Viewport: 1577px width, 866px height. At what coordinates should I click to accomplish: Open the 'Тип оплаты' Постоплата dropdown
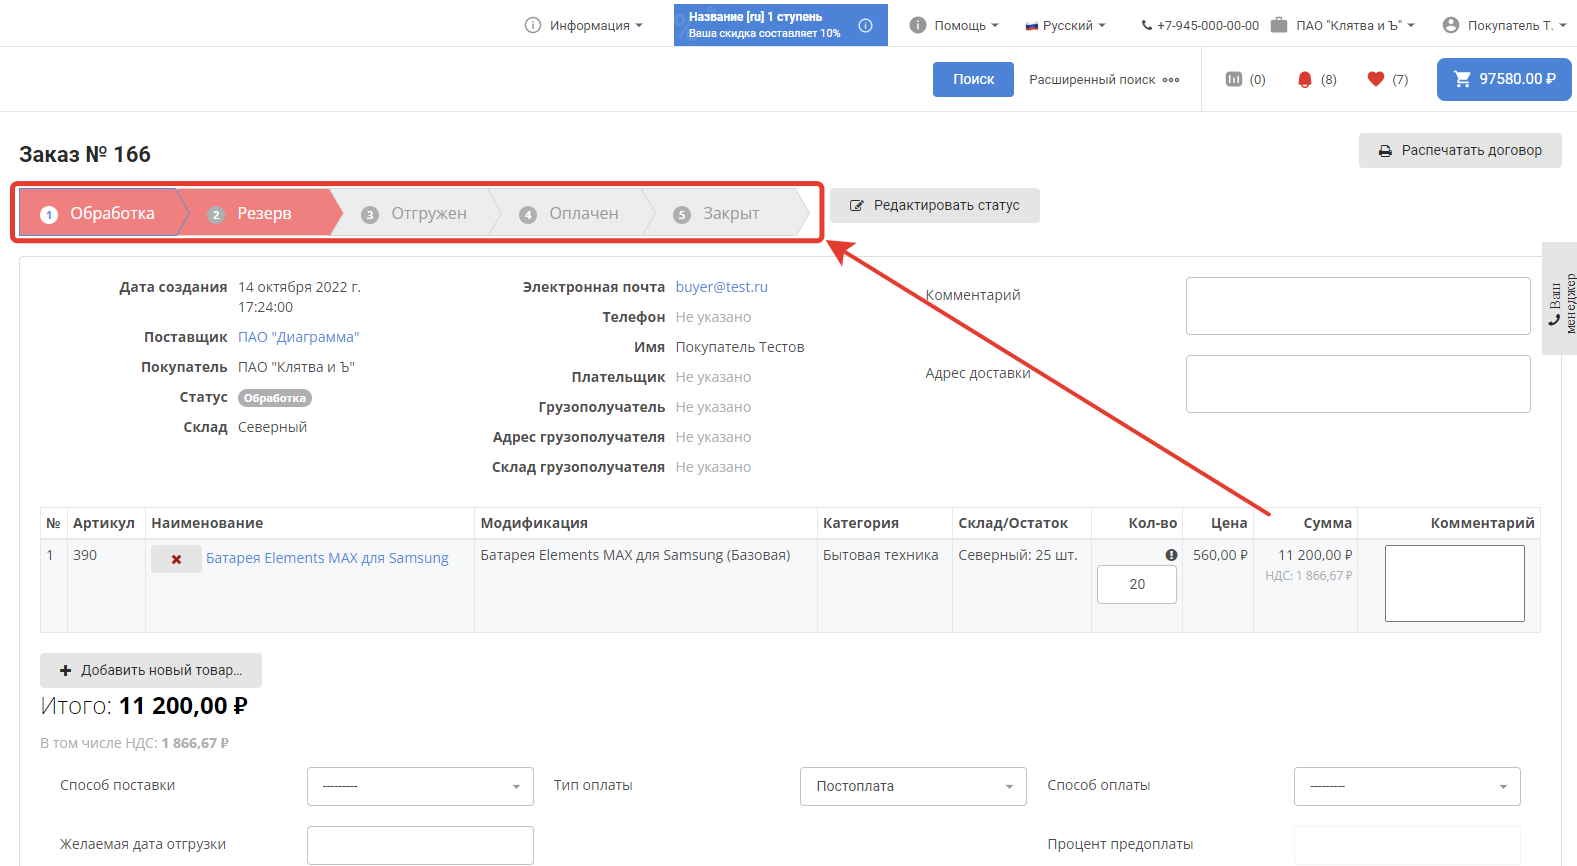click(913, 786)
